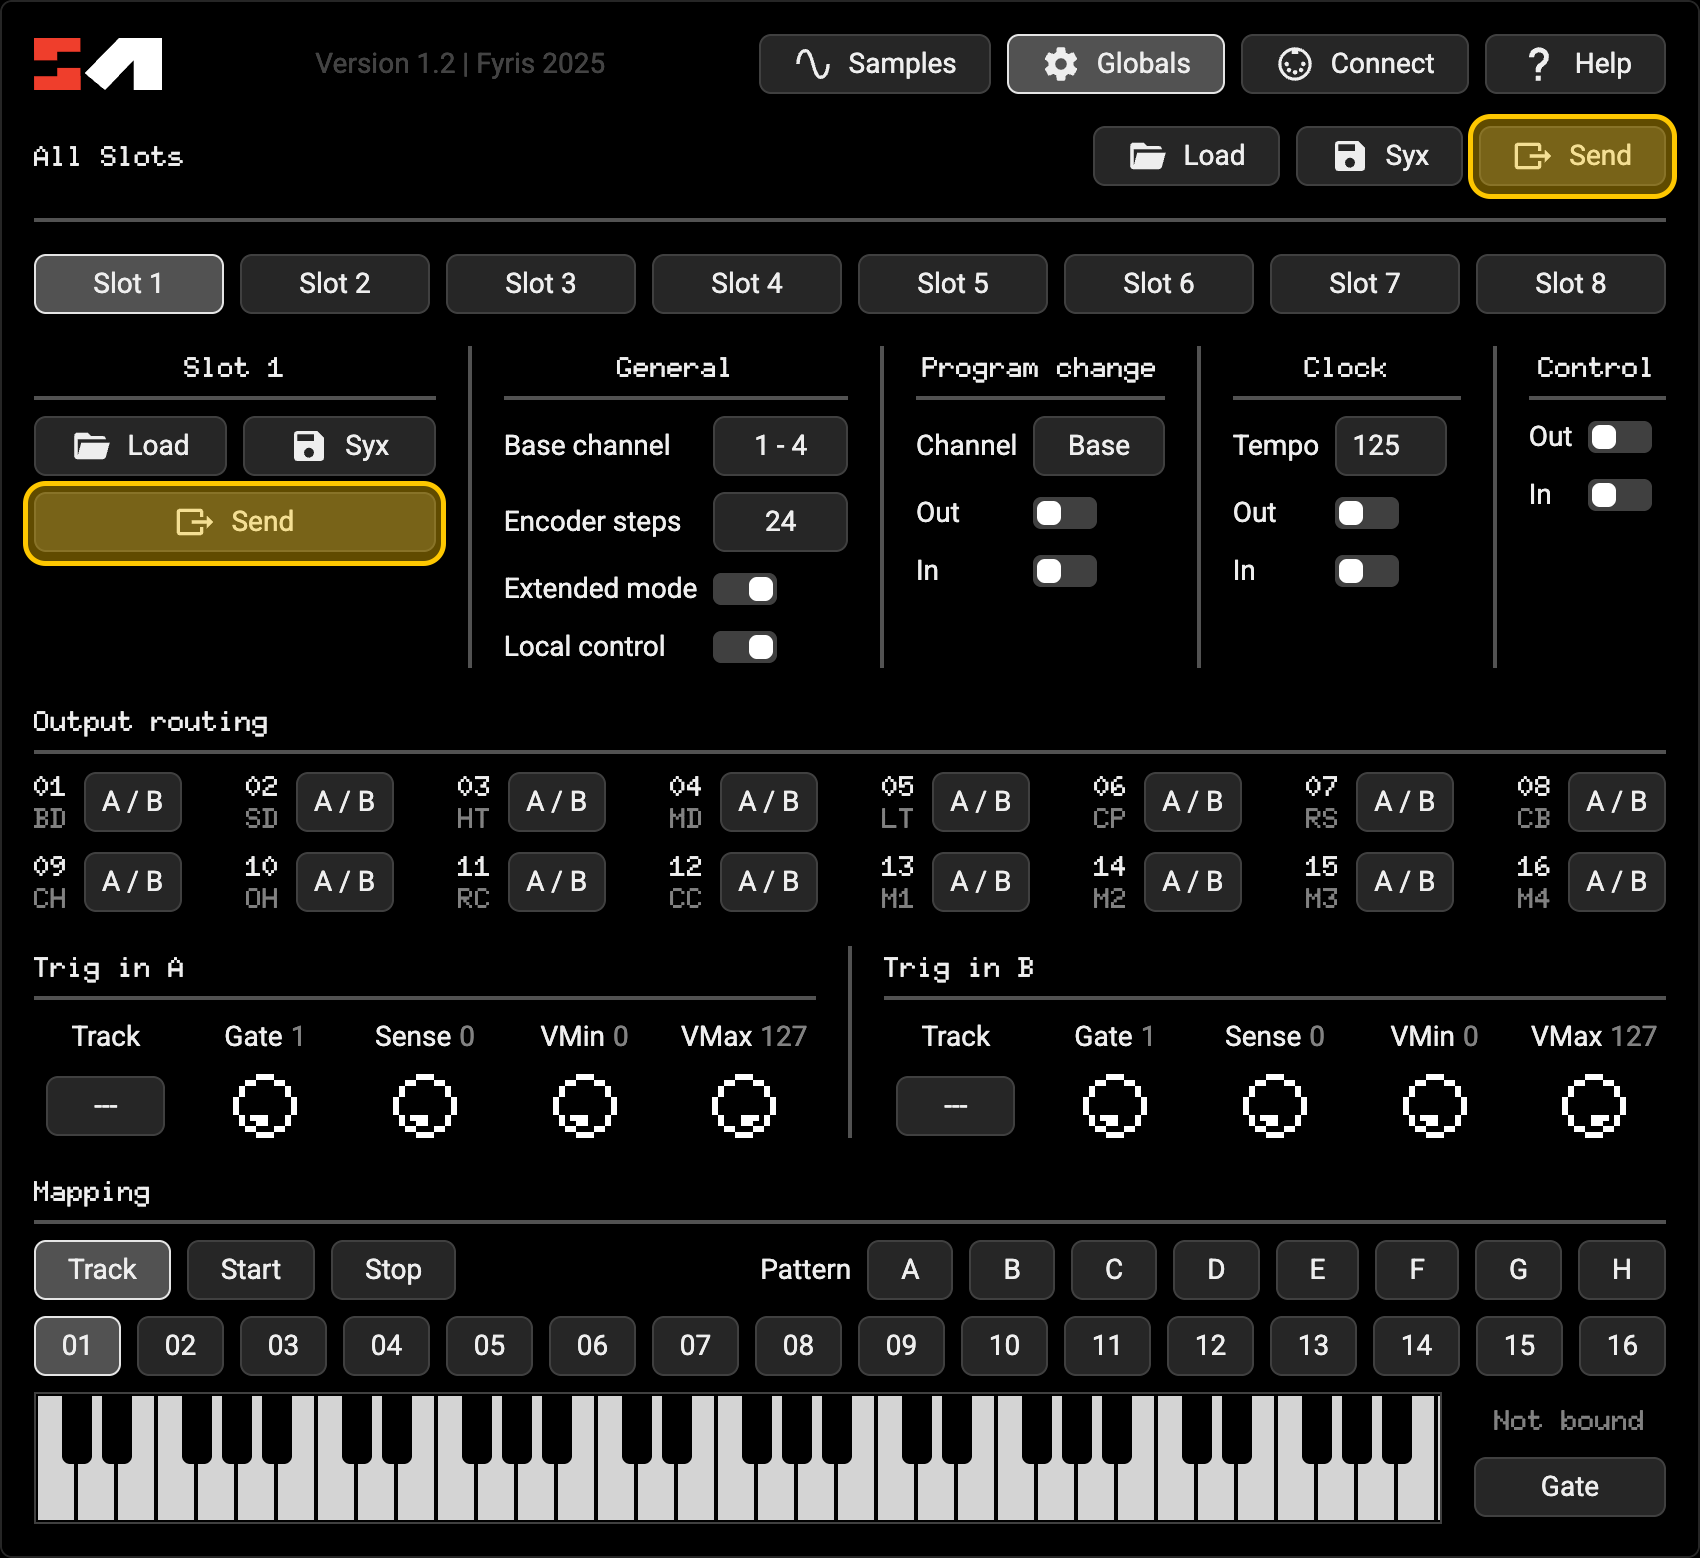Click the Slot 1 Syx floppy icon
Screen dimensions: 1700x1558
click(x=308, y=446)
